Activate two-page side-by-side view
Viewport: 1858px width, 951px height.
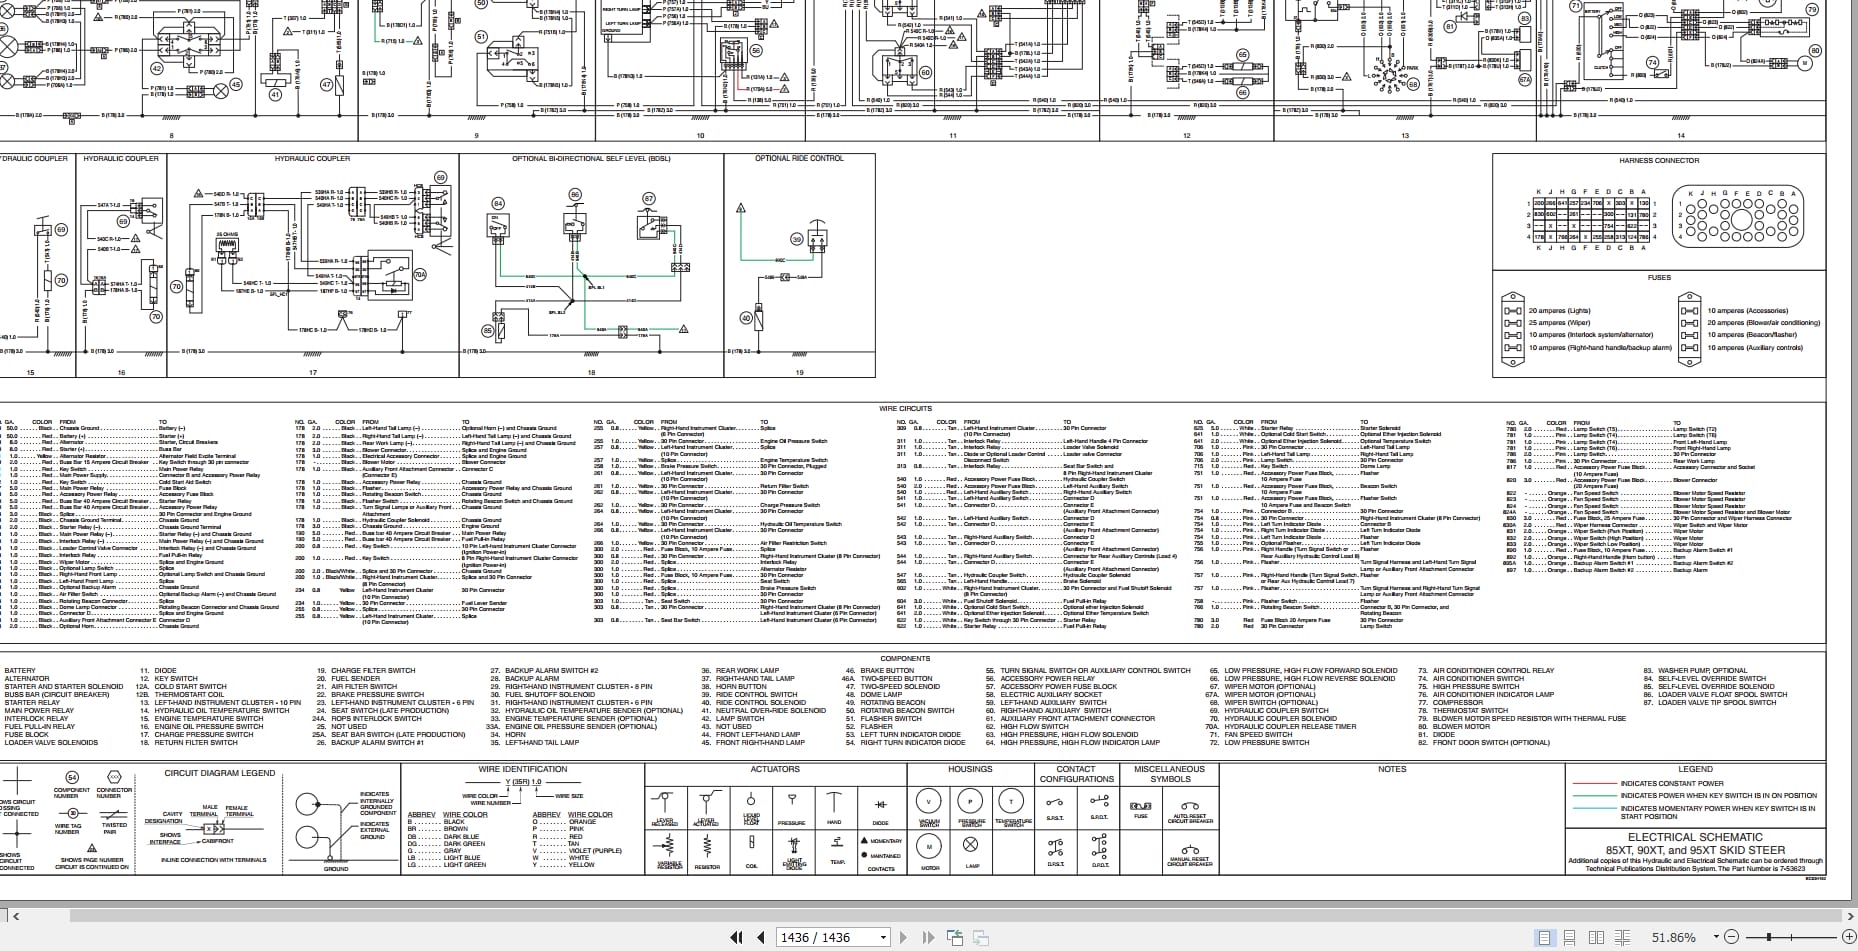point(1596,938)
